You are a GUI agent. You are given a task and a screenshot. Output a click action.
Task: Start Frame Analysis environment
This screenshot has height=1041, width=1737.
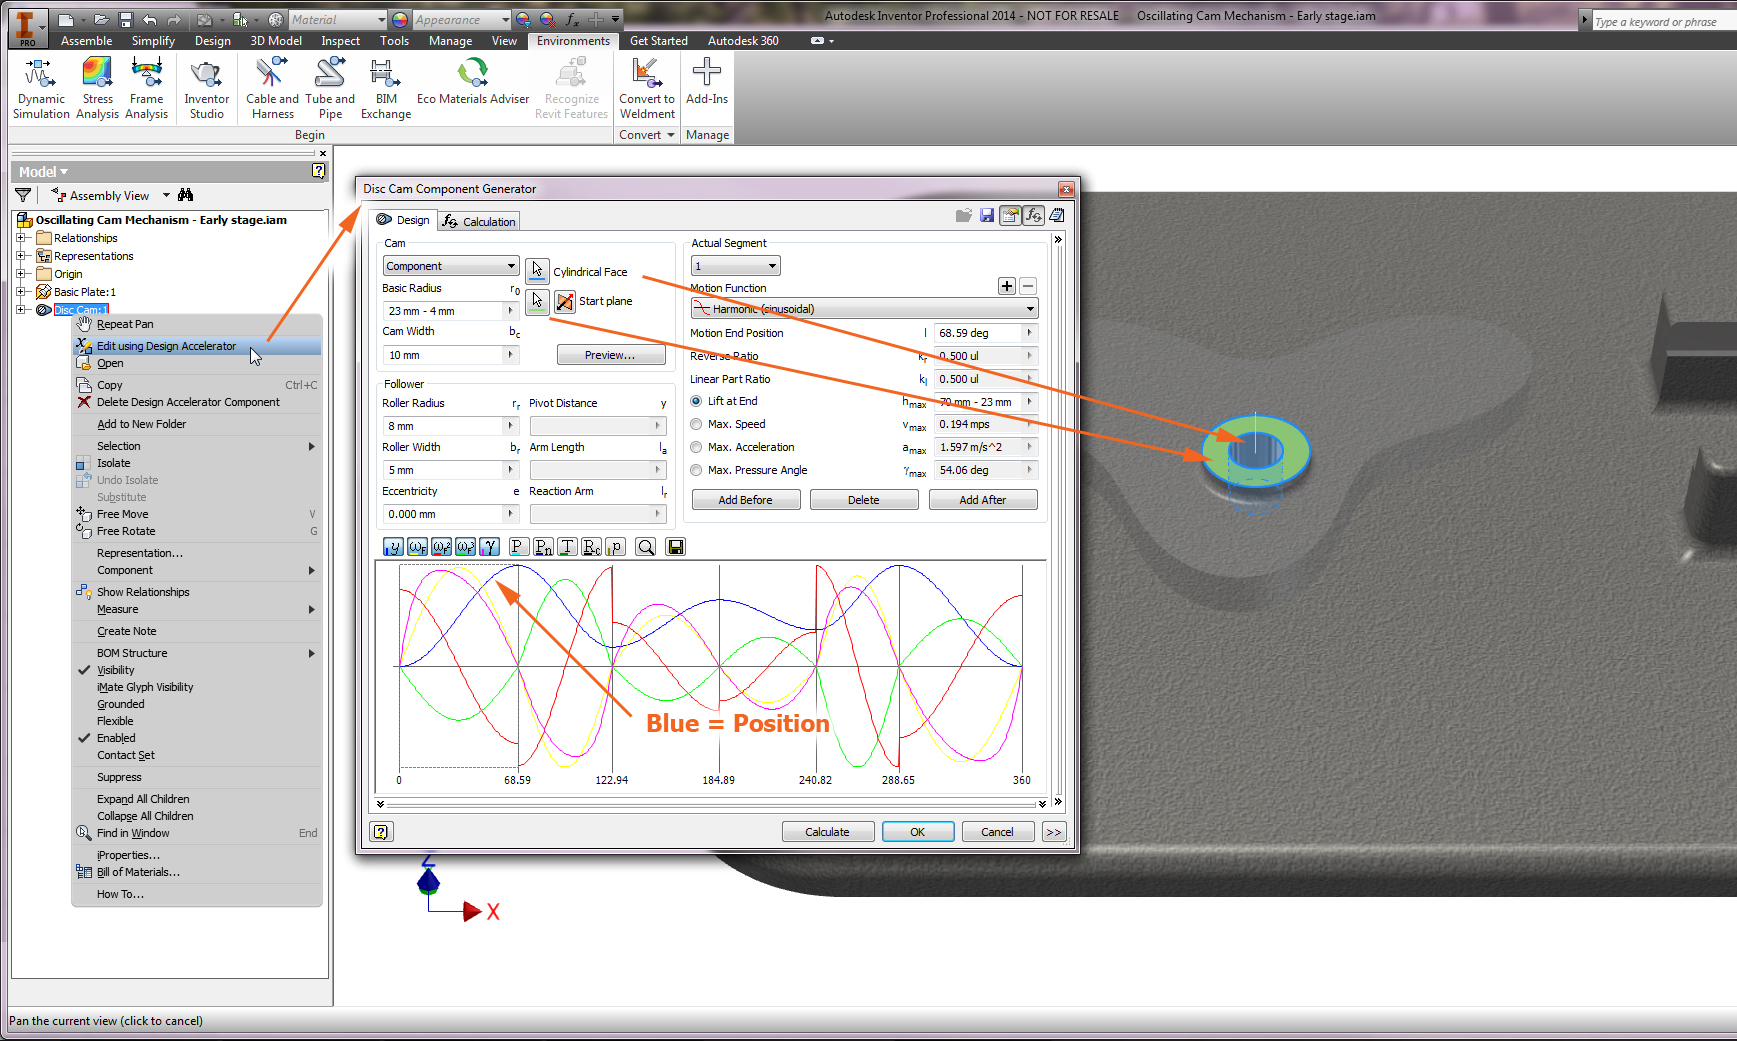pyautogui.click(x=147, y=88)
